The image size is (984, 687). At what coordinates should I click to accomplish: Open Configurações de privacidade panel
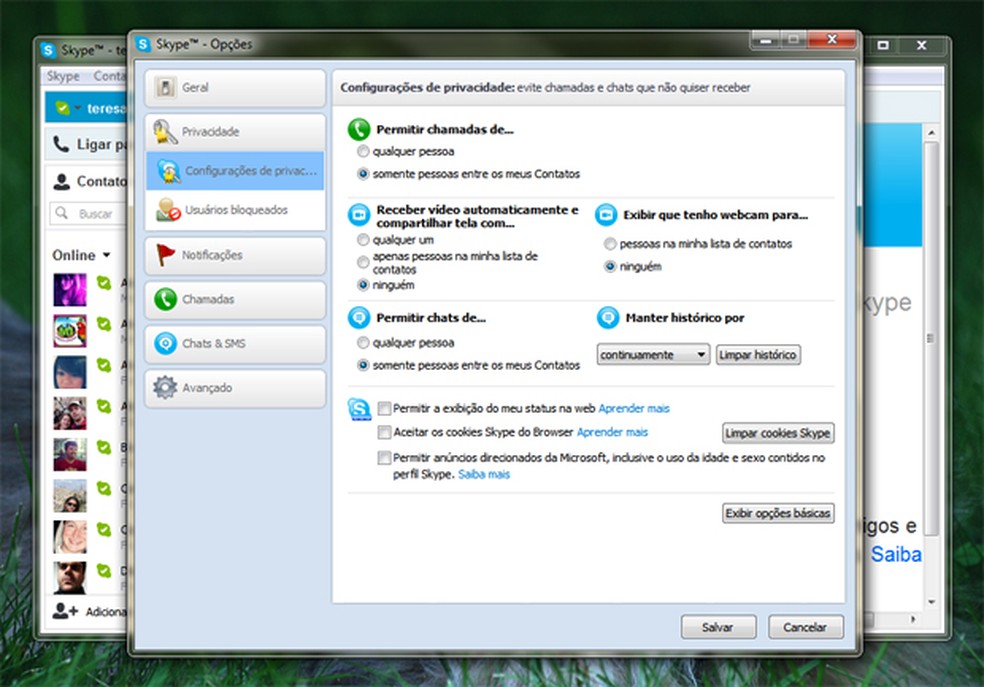click(x=234, y=170)
